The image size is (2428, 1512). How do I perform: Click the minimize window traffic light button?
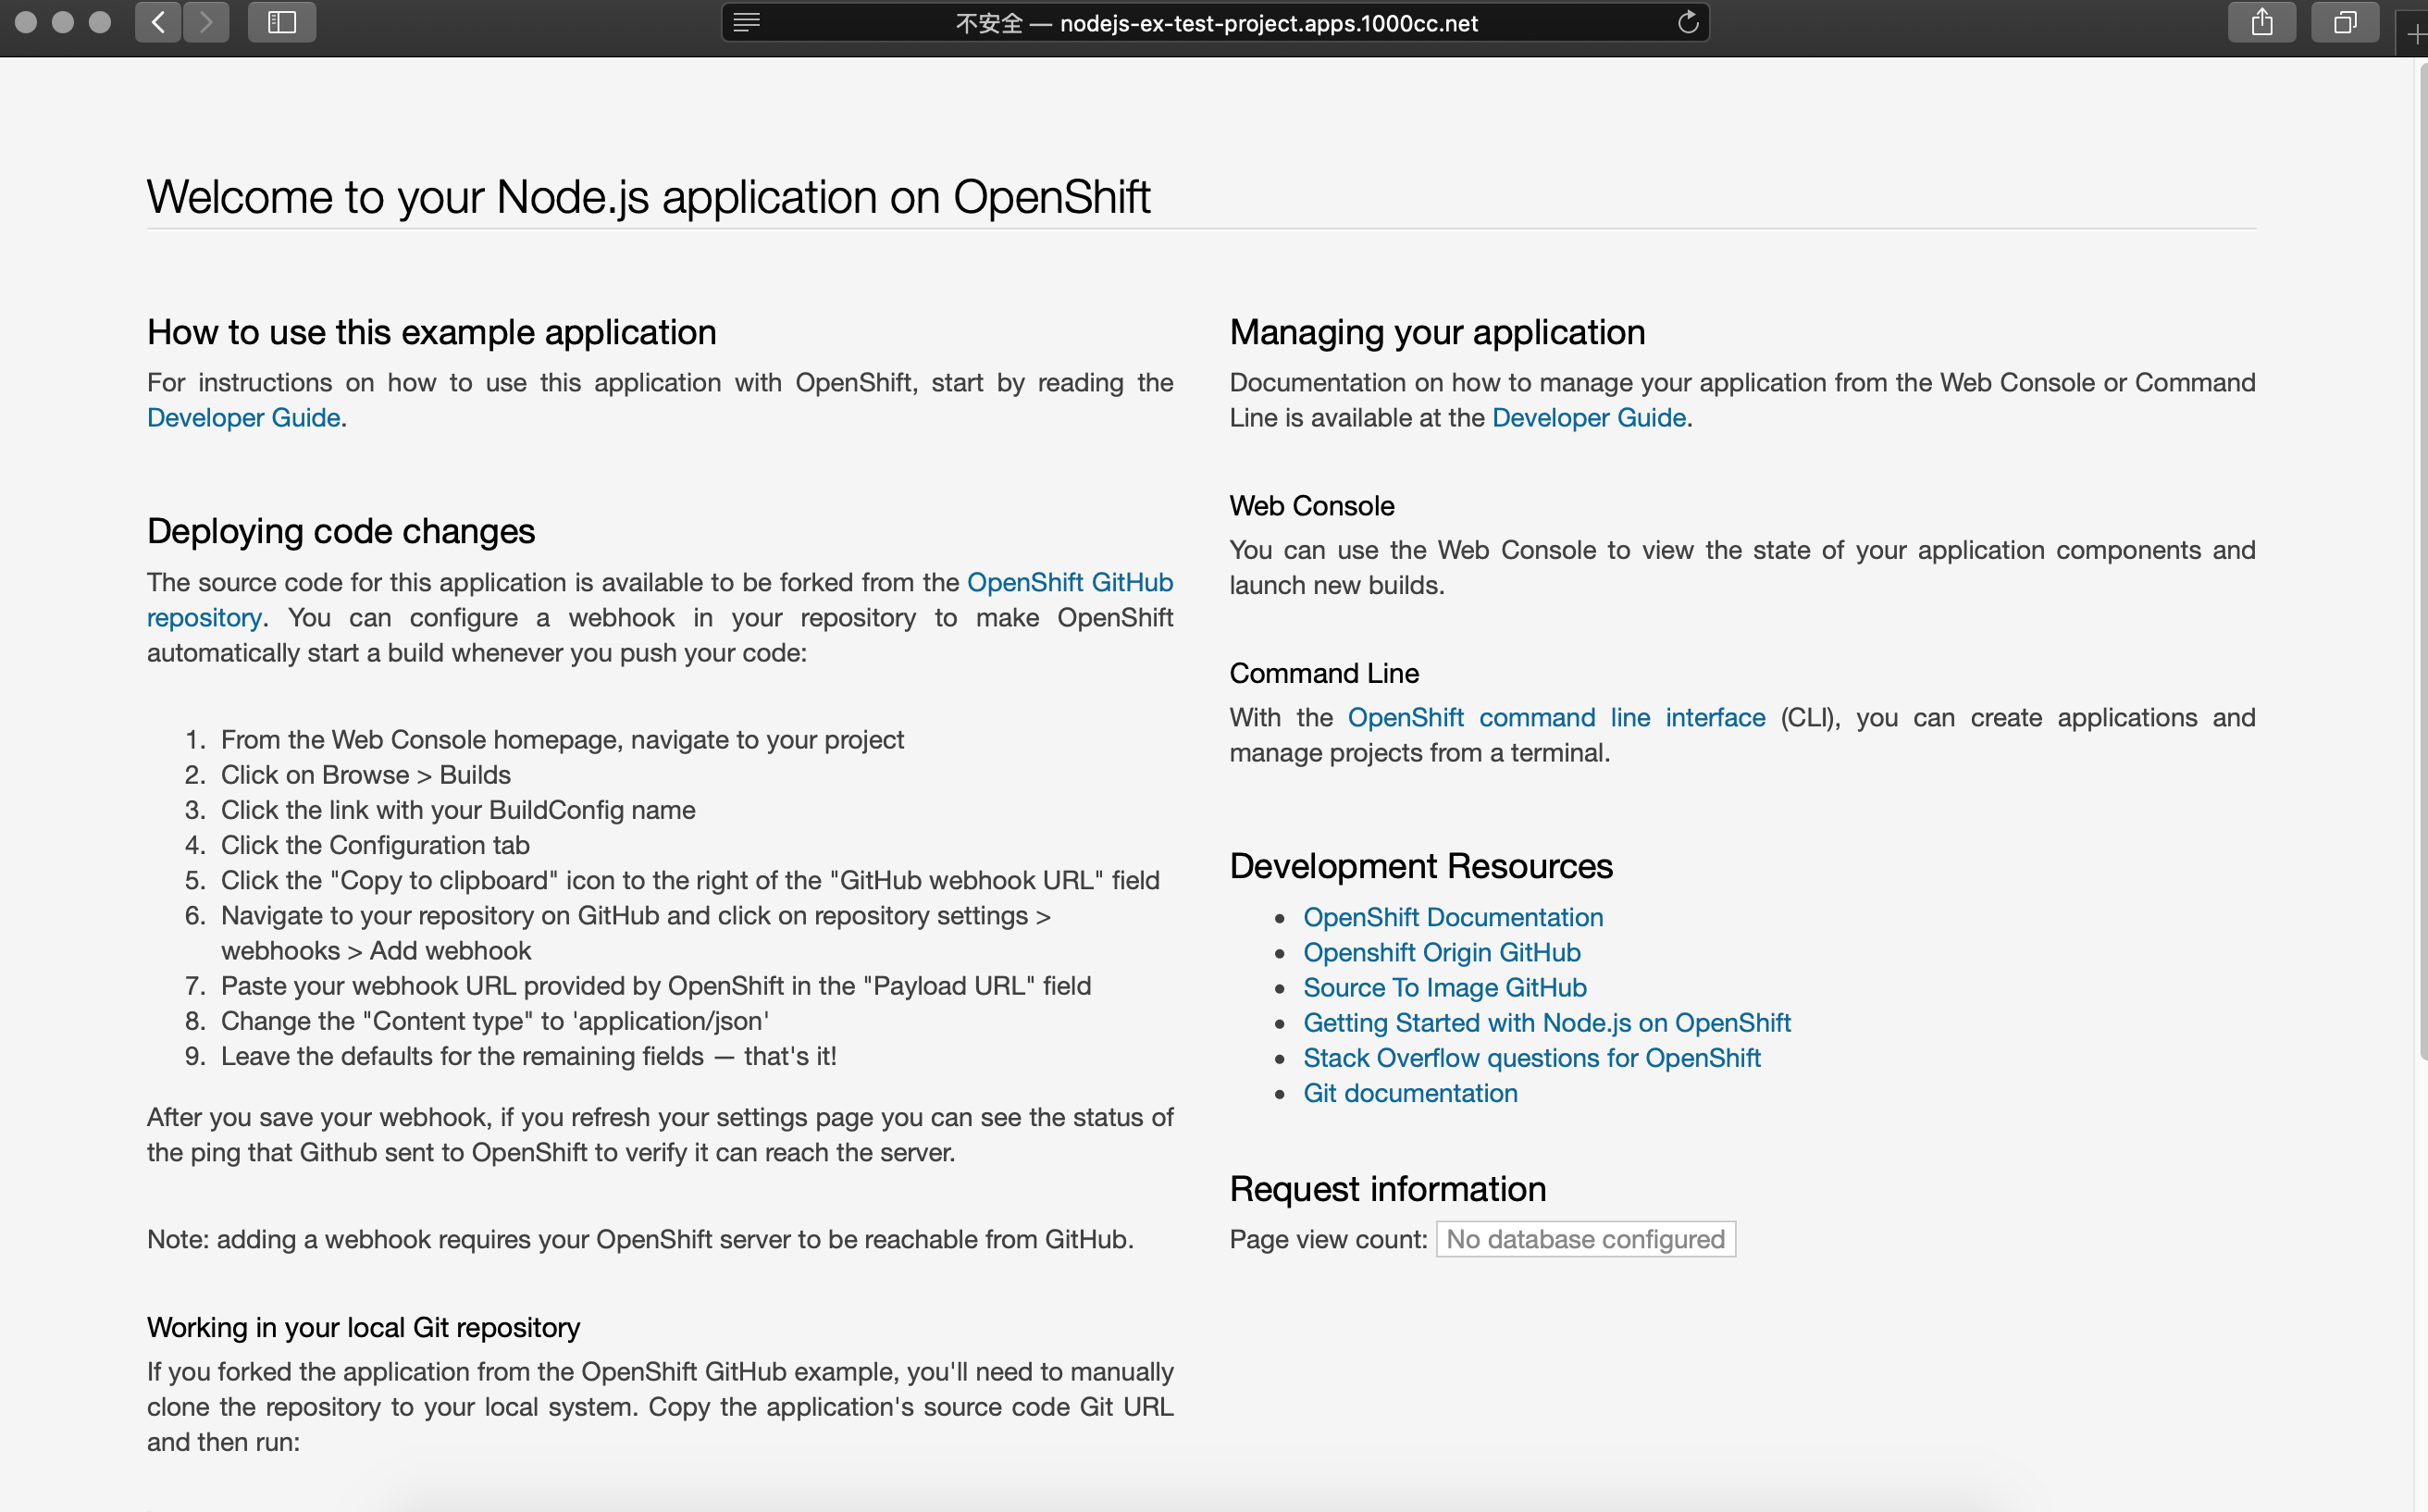pos(63,22)
